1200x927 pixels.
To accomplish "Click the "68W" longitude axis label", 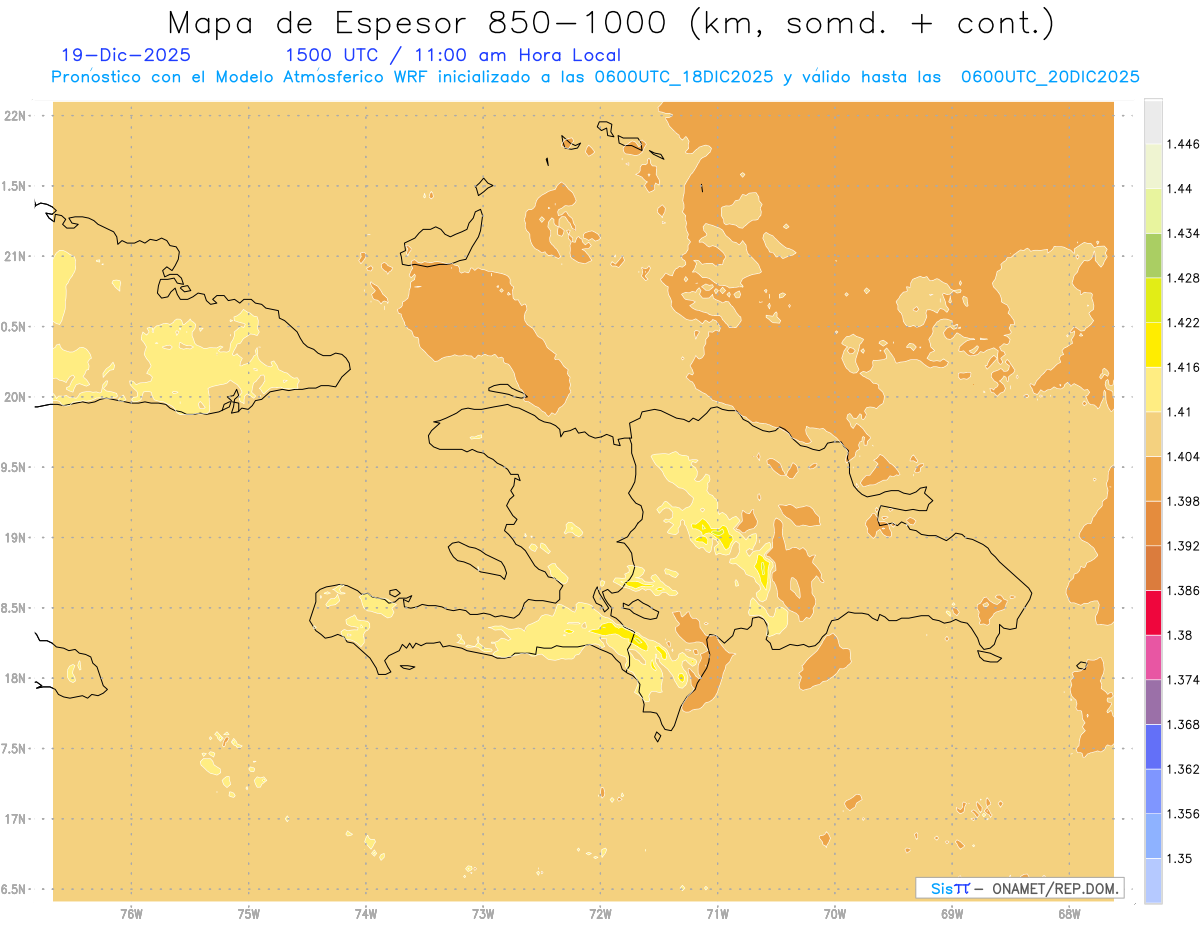I will (x=1069, y=913).
